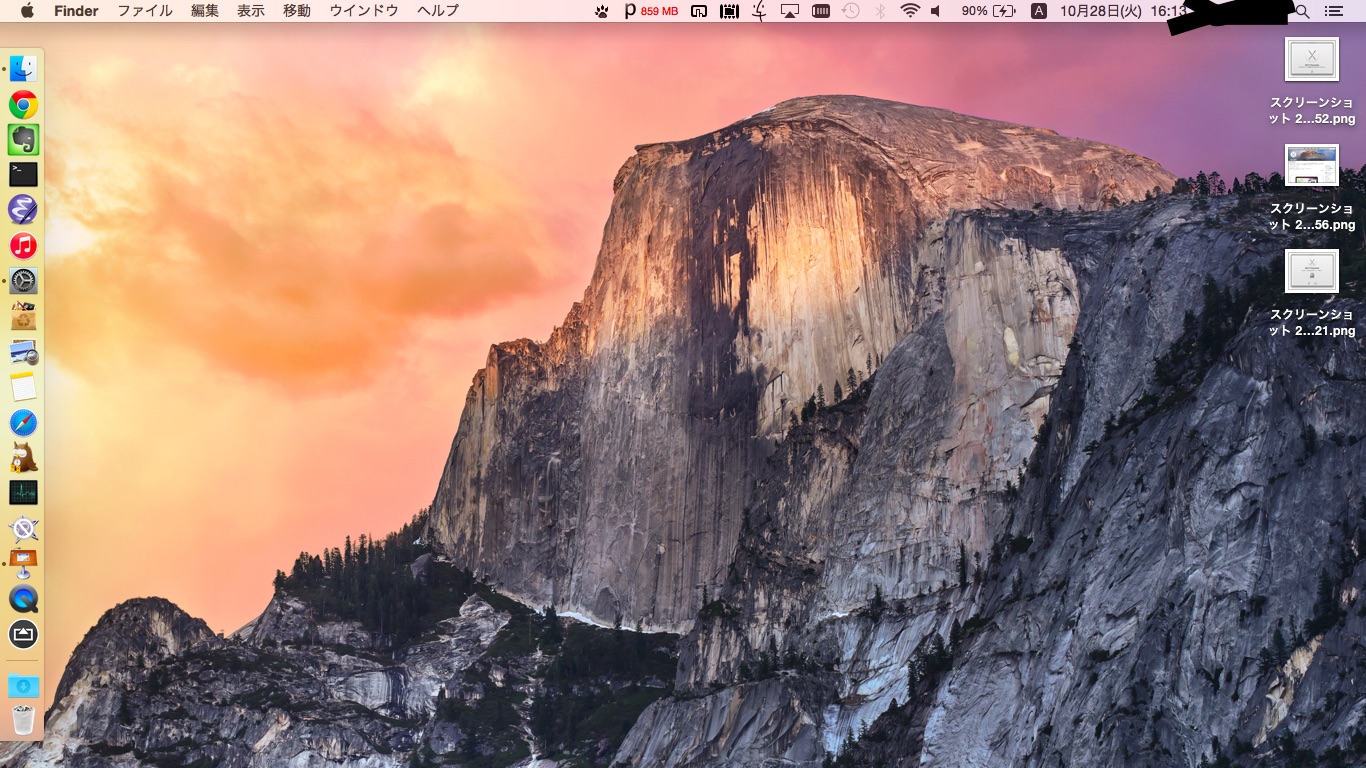Viewport: 1366px width, 768px height.
Task: Click the Bluetooth status icon
Action: (880, 11)
